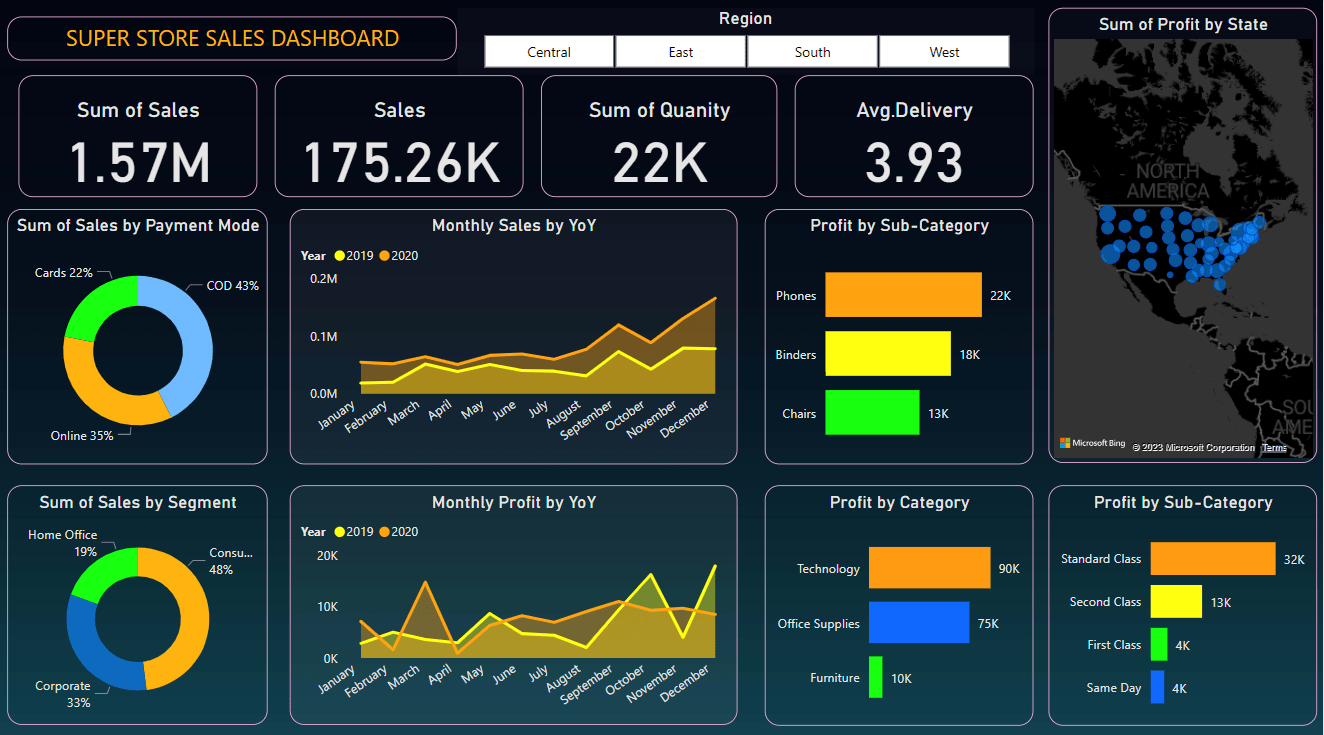The height and width of the screenshot is (735, 1324).
Task: Click the Corporate 33% data label
Action: pyautogui.click(x=63, y=694)
